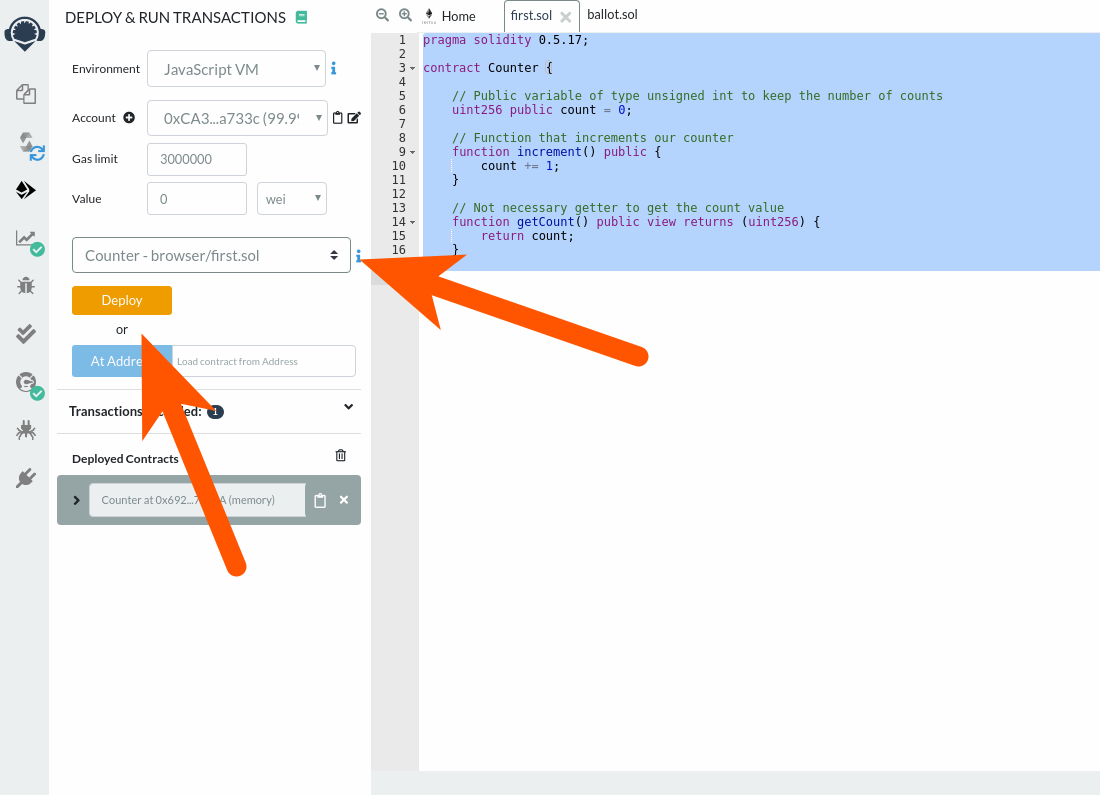Click the Remix logo at top left

[x=25, y=33]
